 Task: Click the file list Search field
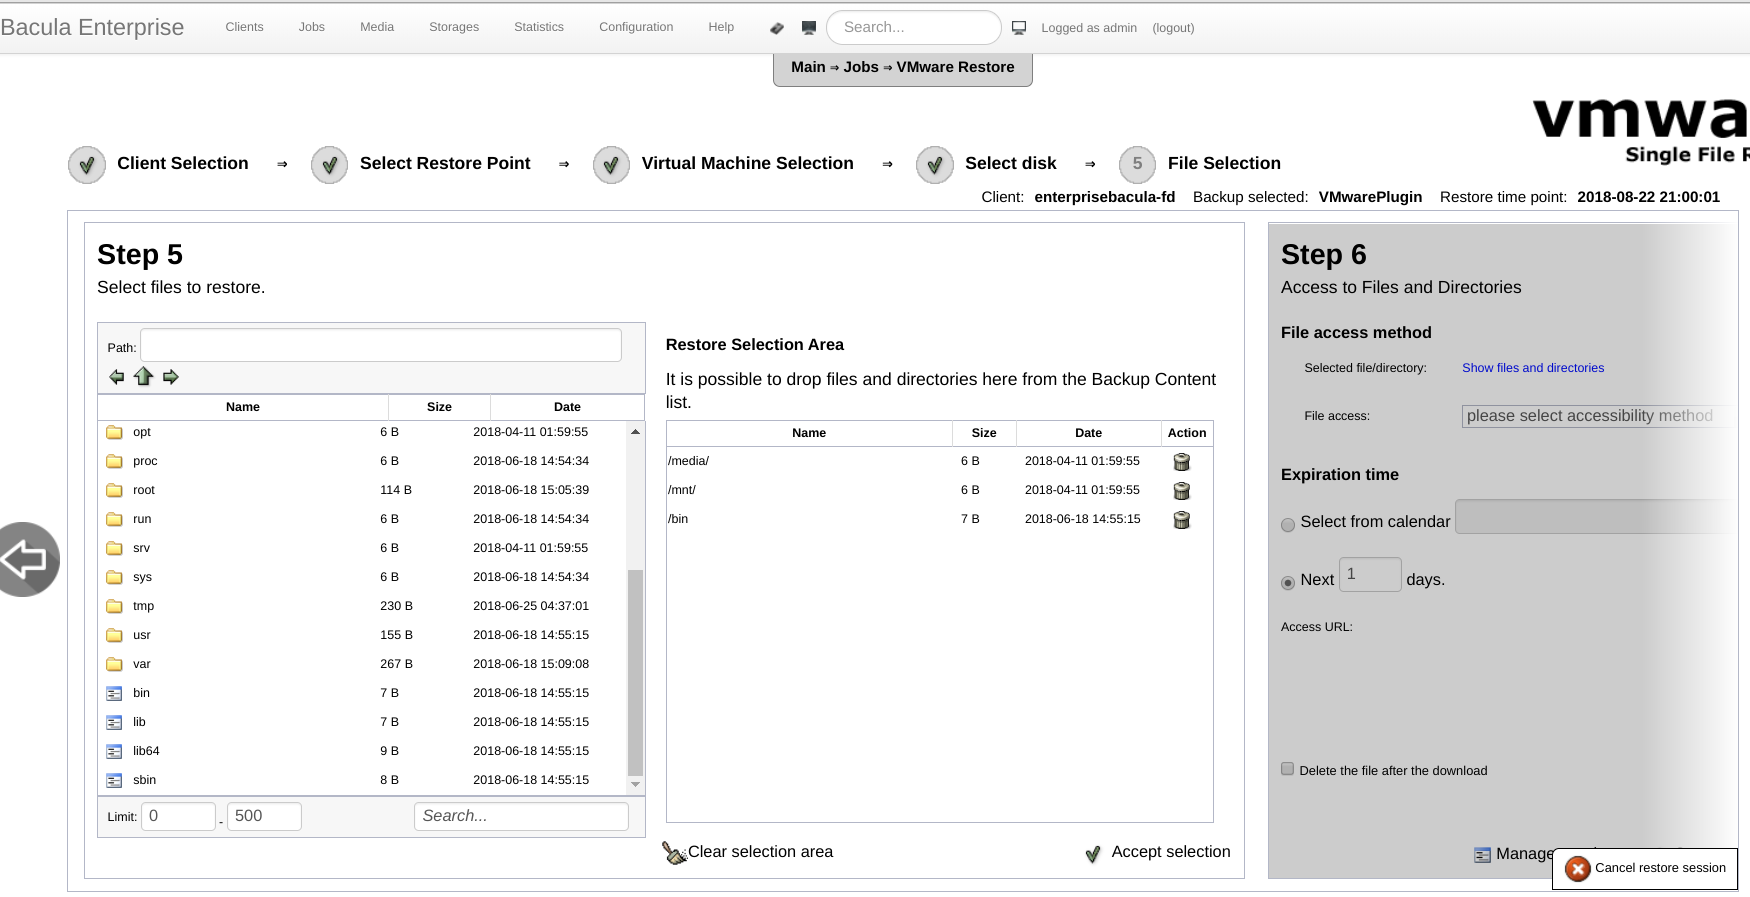(521, 816)
